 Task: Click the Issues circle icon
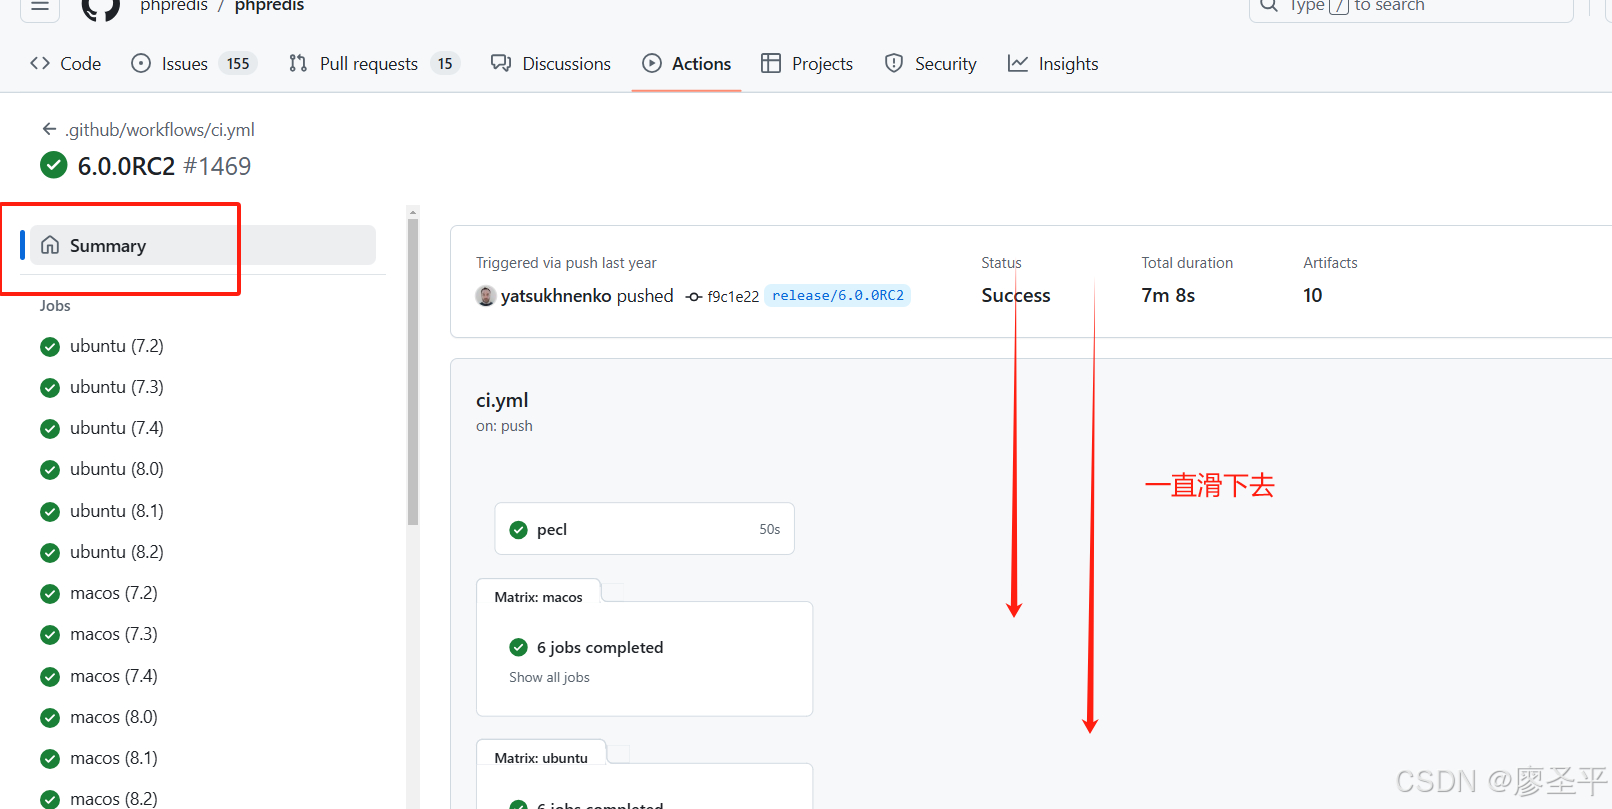(x=141, y=63)
